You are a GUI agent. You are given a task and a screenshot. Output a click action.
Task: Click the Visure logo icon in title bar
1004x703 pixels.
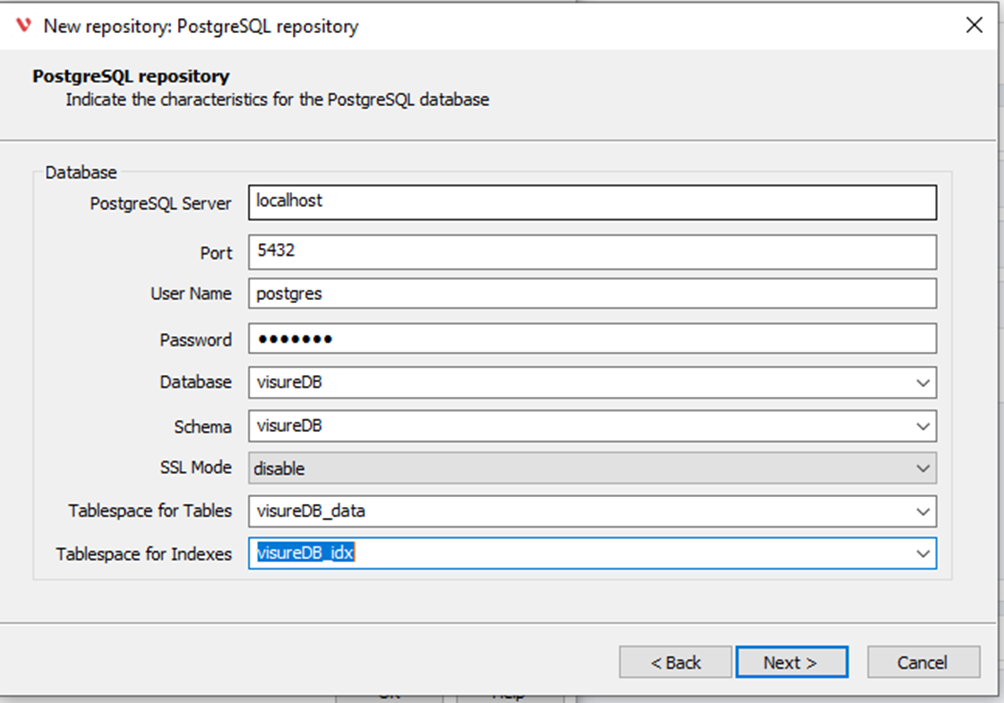point(24,26)
